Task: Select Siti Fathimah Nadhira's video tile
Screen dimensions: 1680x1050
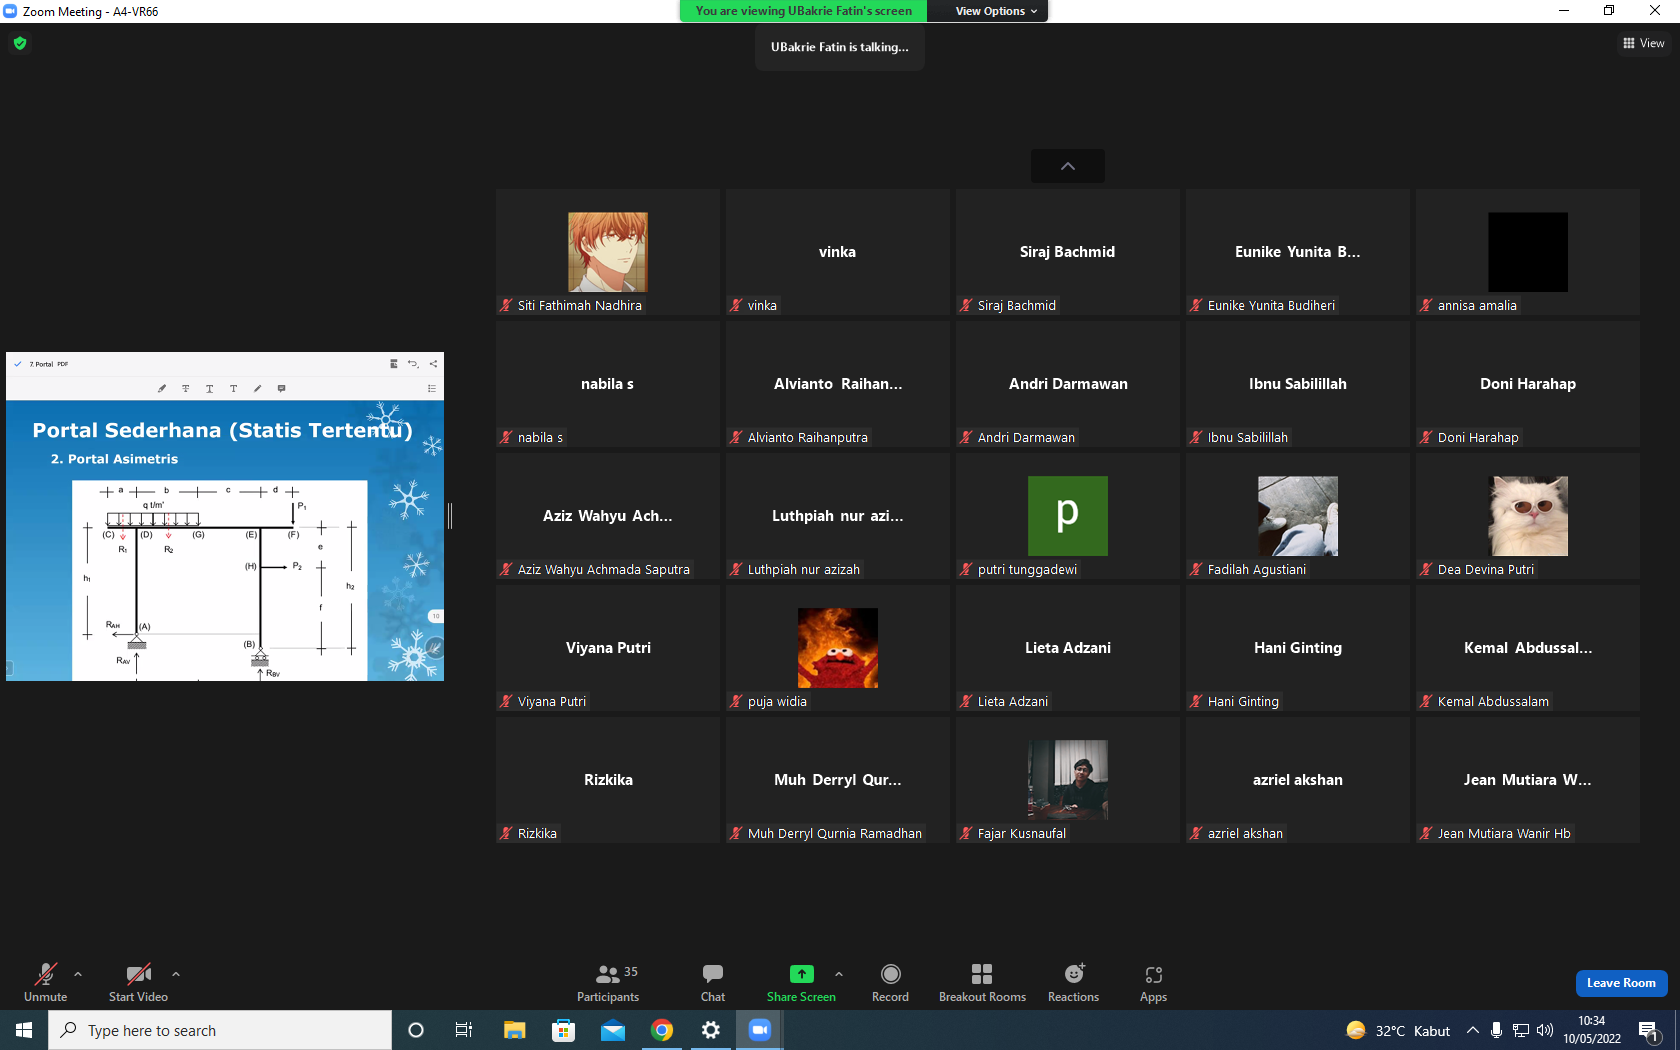Action: coord(608,252)
